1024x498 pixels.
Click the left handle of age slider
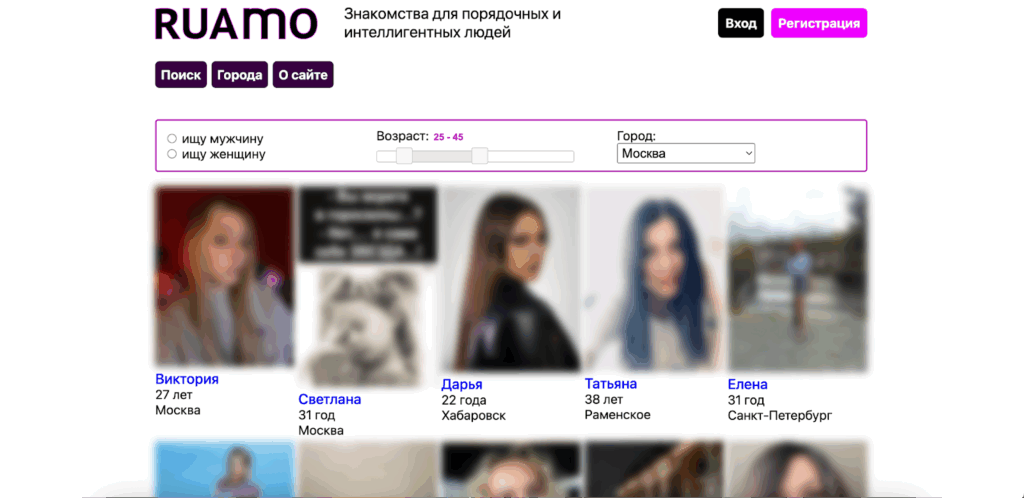point(404,155)
